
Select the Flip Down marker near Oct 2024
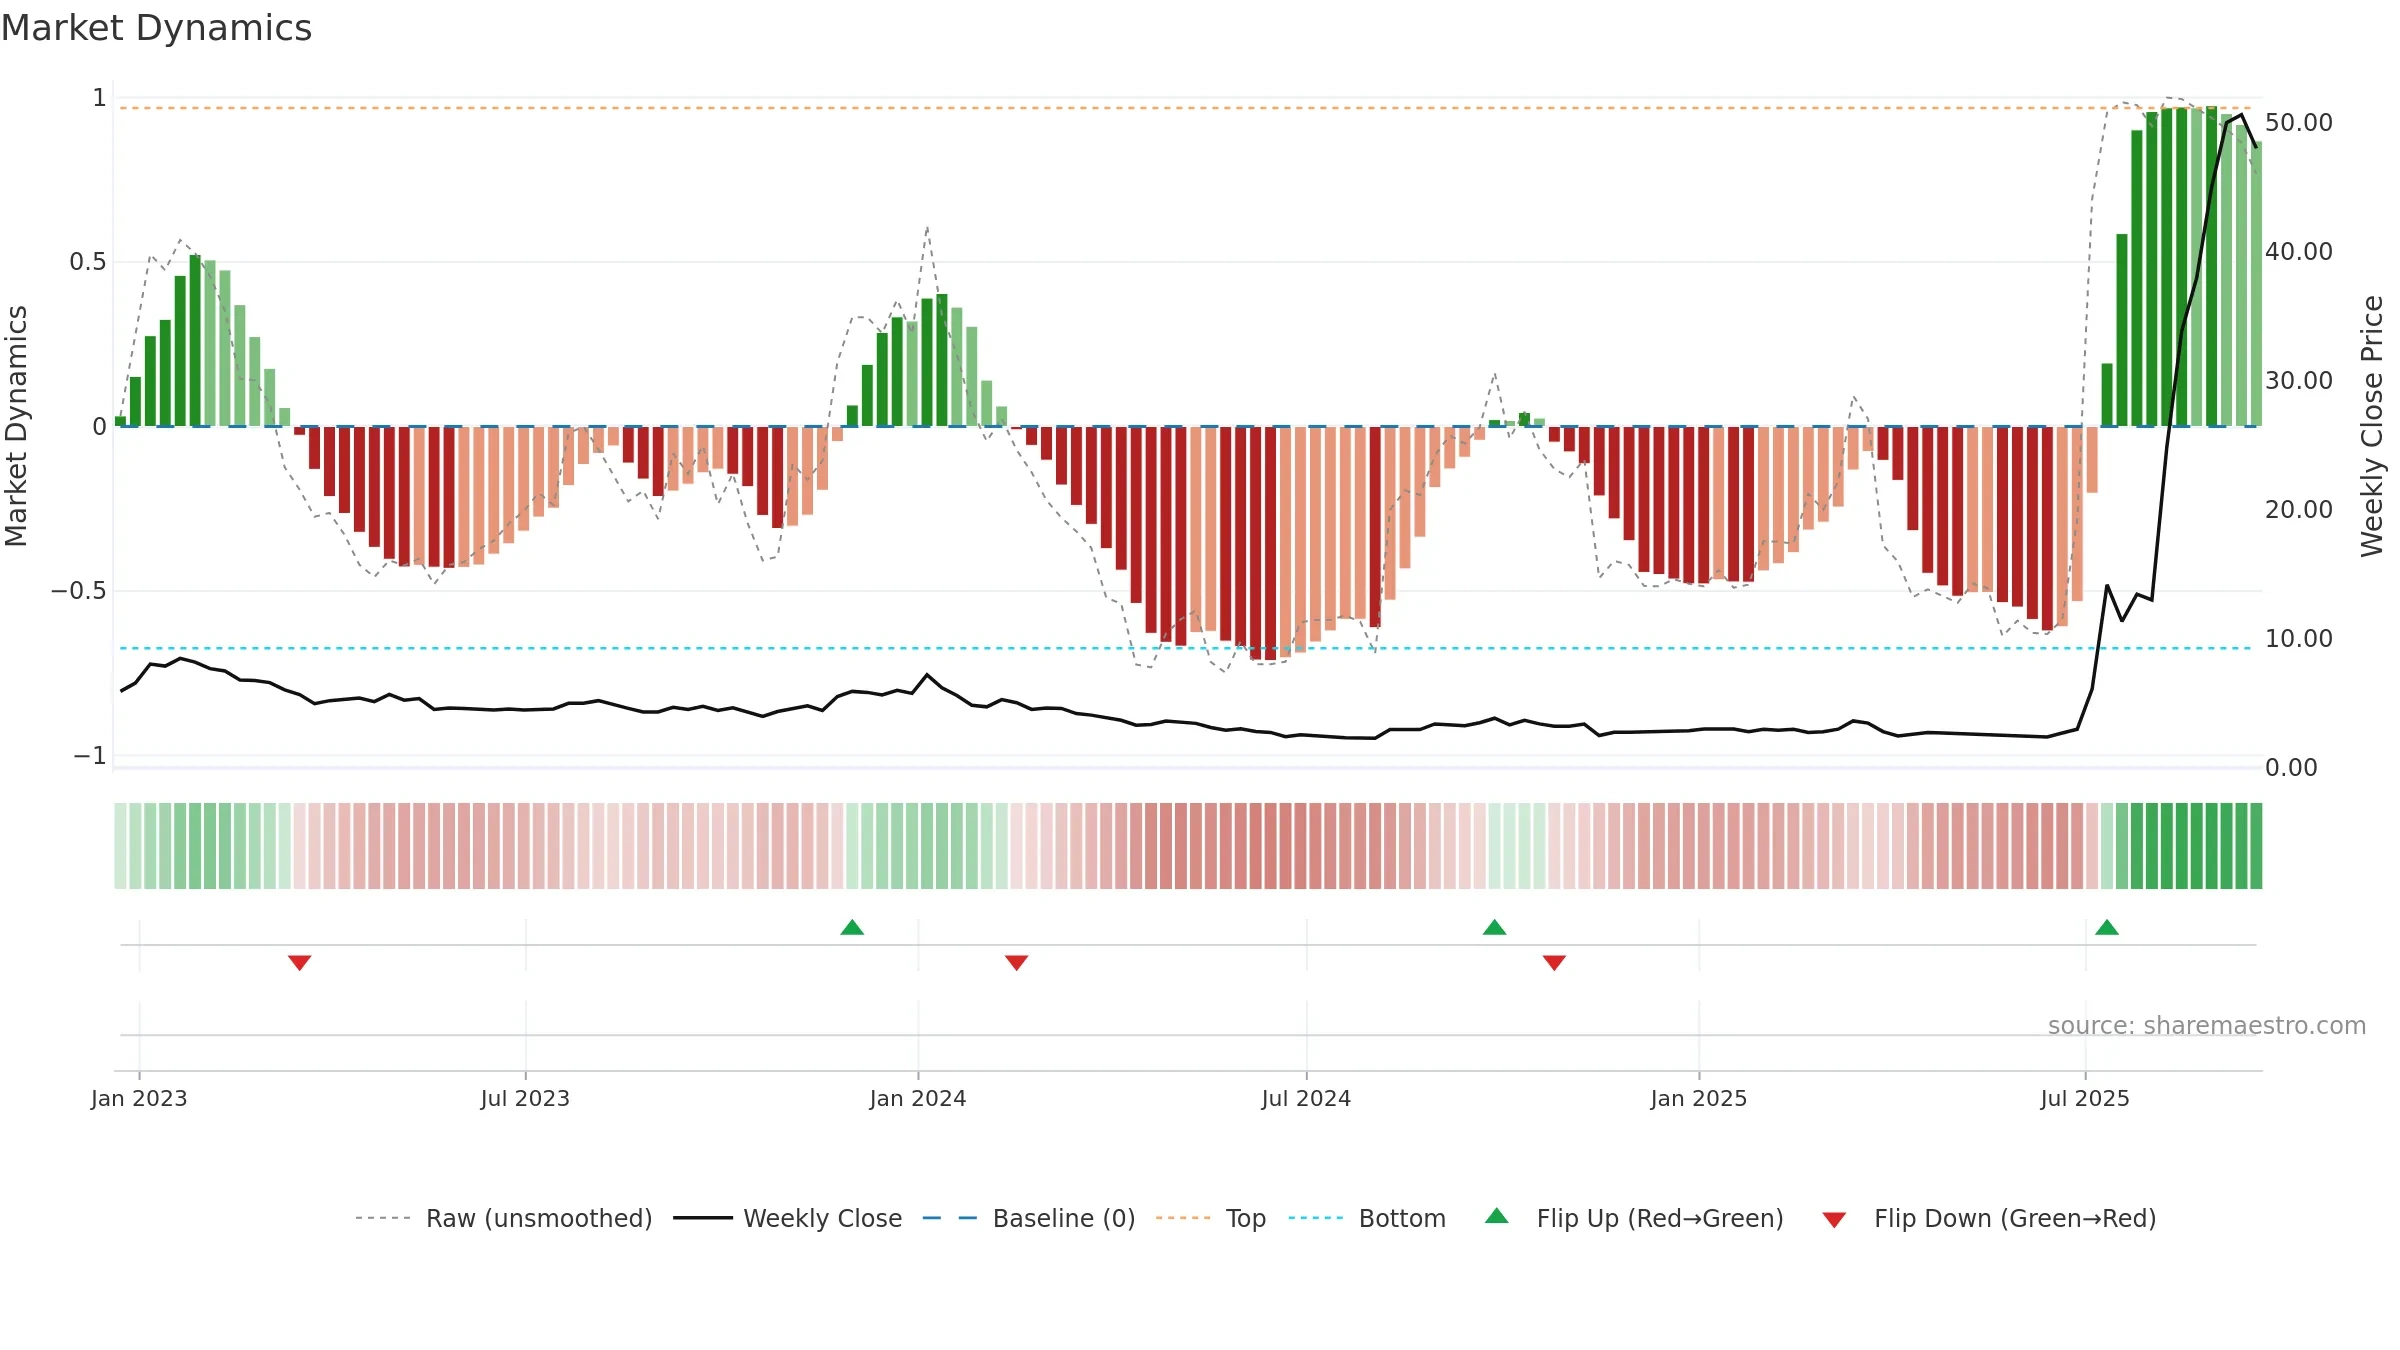(1554, 962)
